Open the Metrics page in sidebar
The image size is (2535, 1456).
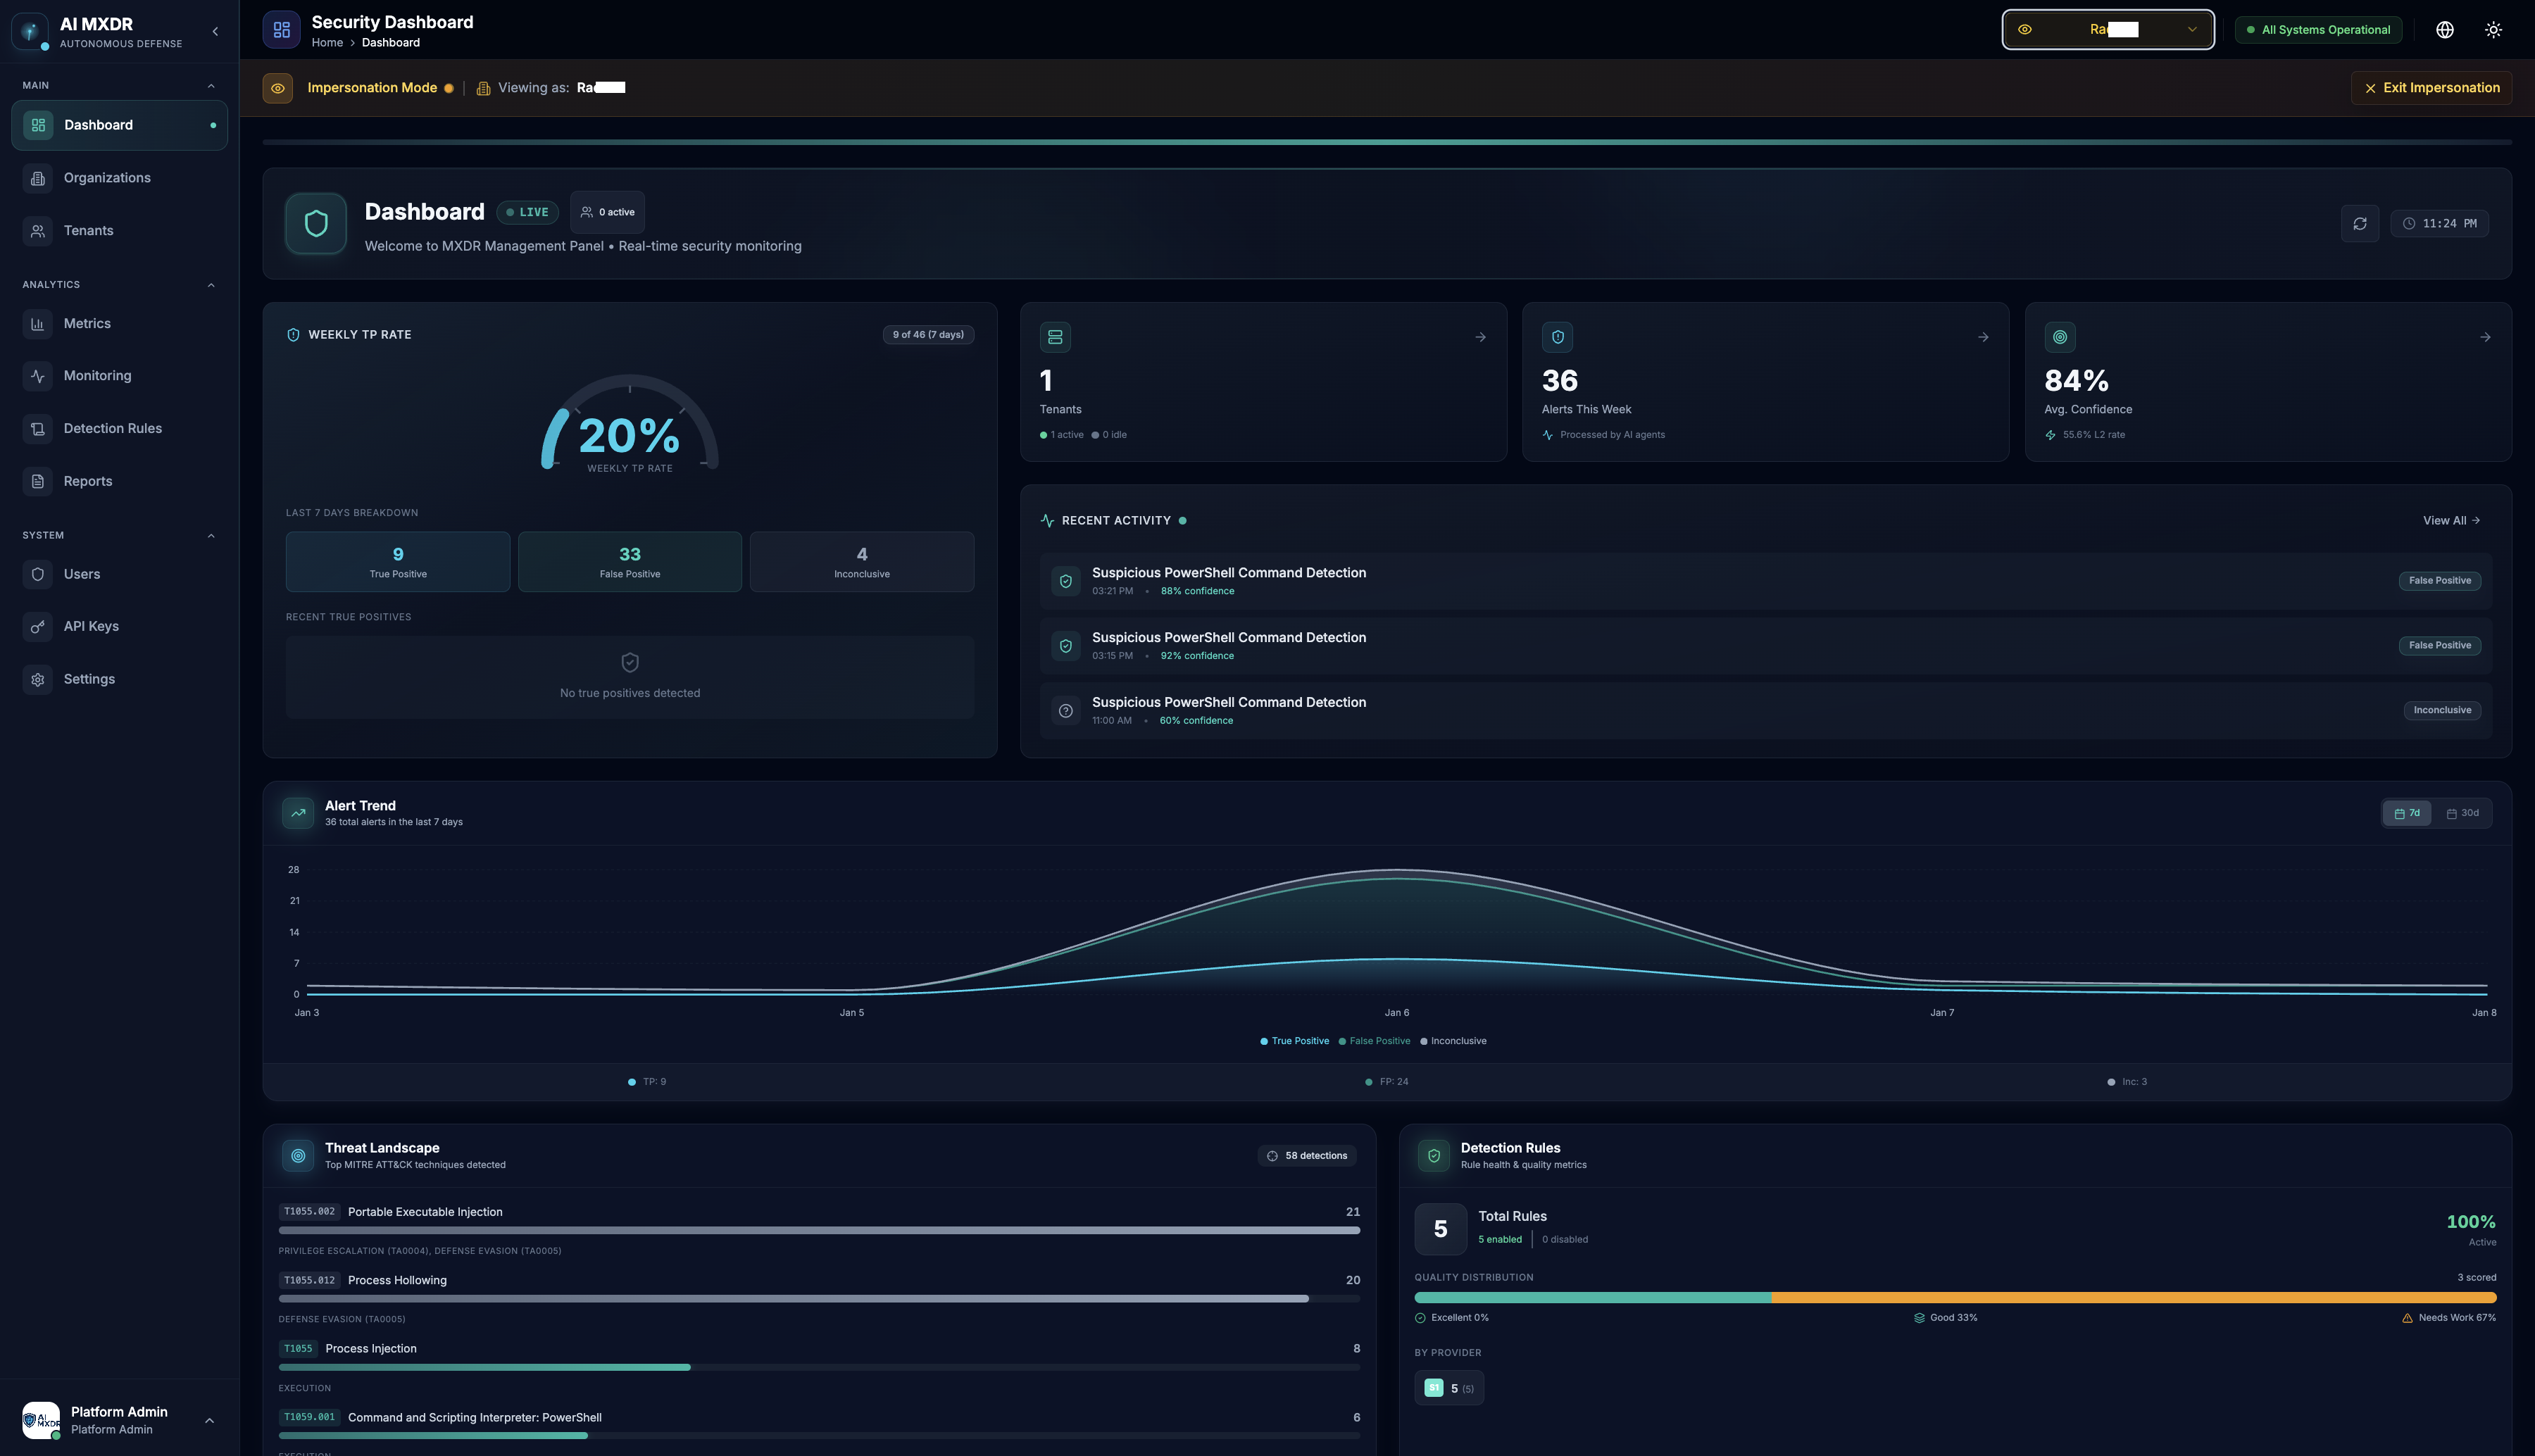tap(119, 324)
